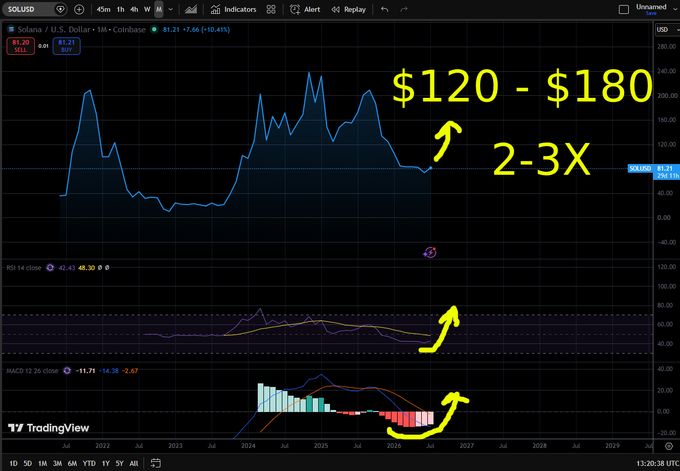Click the 81.21 last price value in header
The height and width of the screenshot is (471, 680).
[x=171, y=29]
